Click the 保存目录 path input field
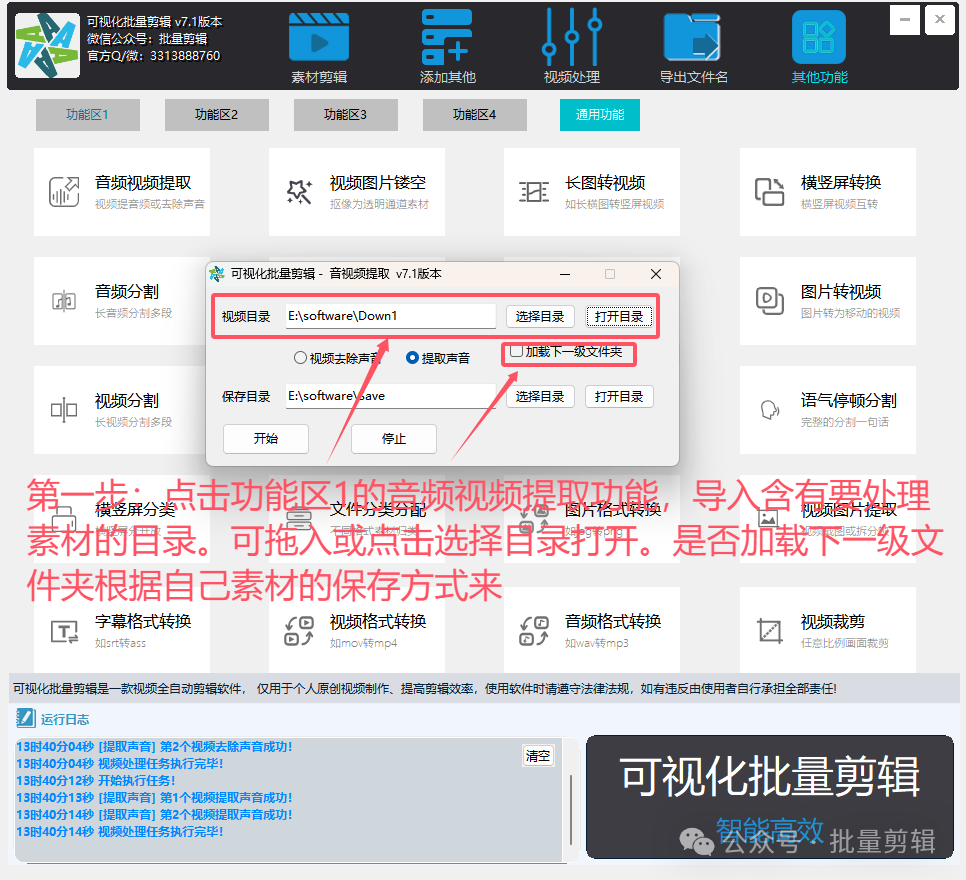Screen dimensions: 966x880 pos(391,396)
